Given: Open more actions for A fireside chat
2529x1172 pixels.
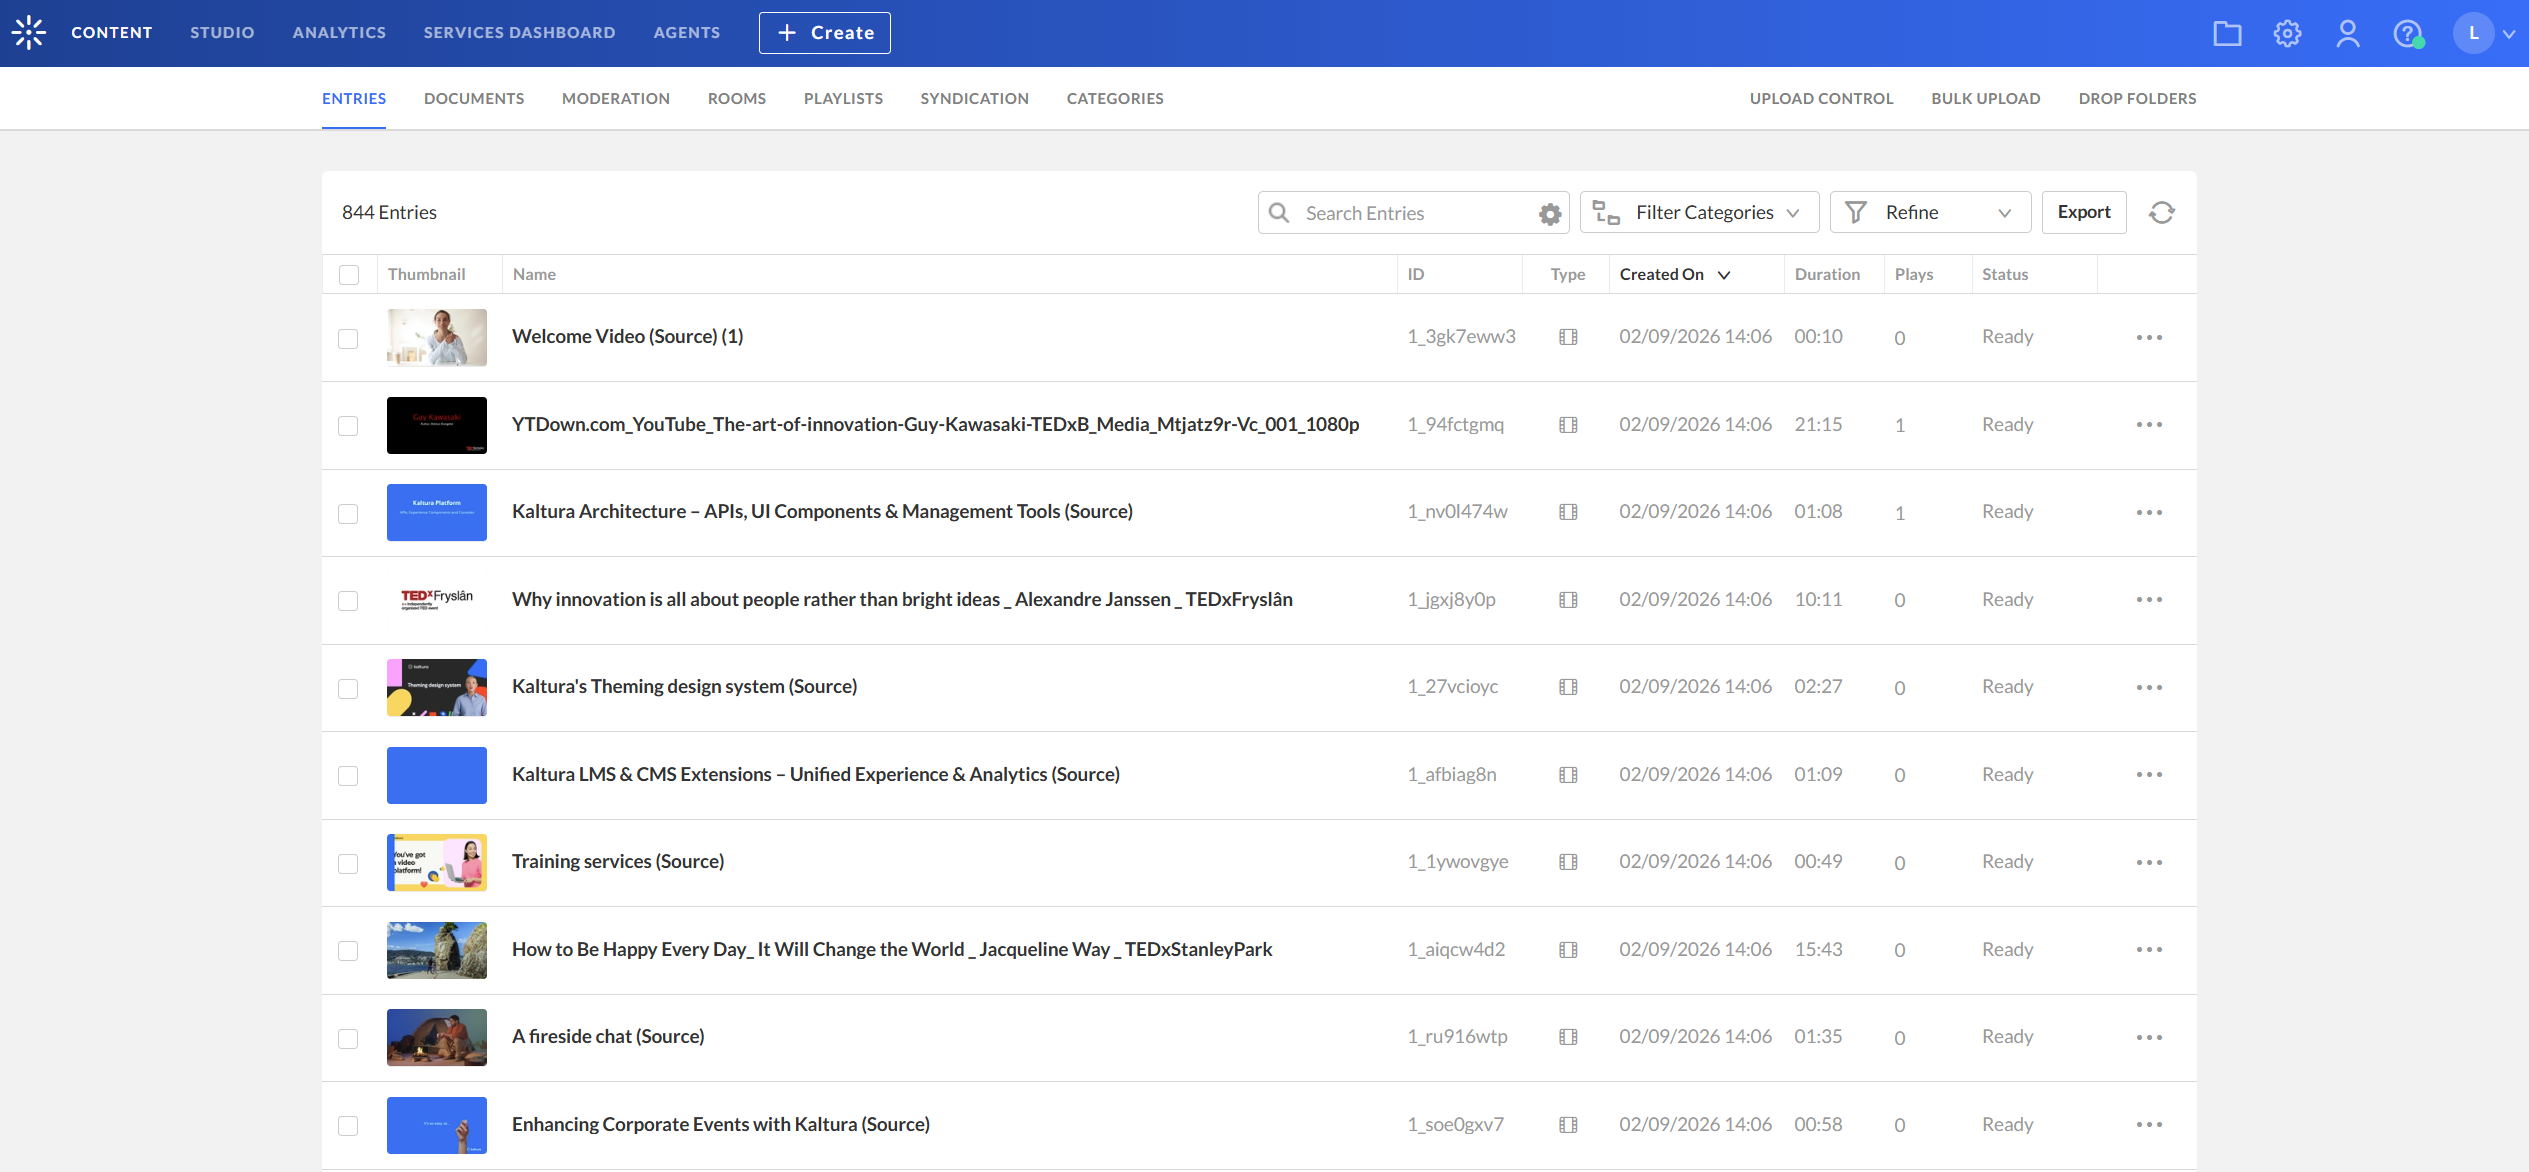Looking at the screenshot, I should (x=2149, y=1037).
